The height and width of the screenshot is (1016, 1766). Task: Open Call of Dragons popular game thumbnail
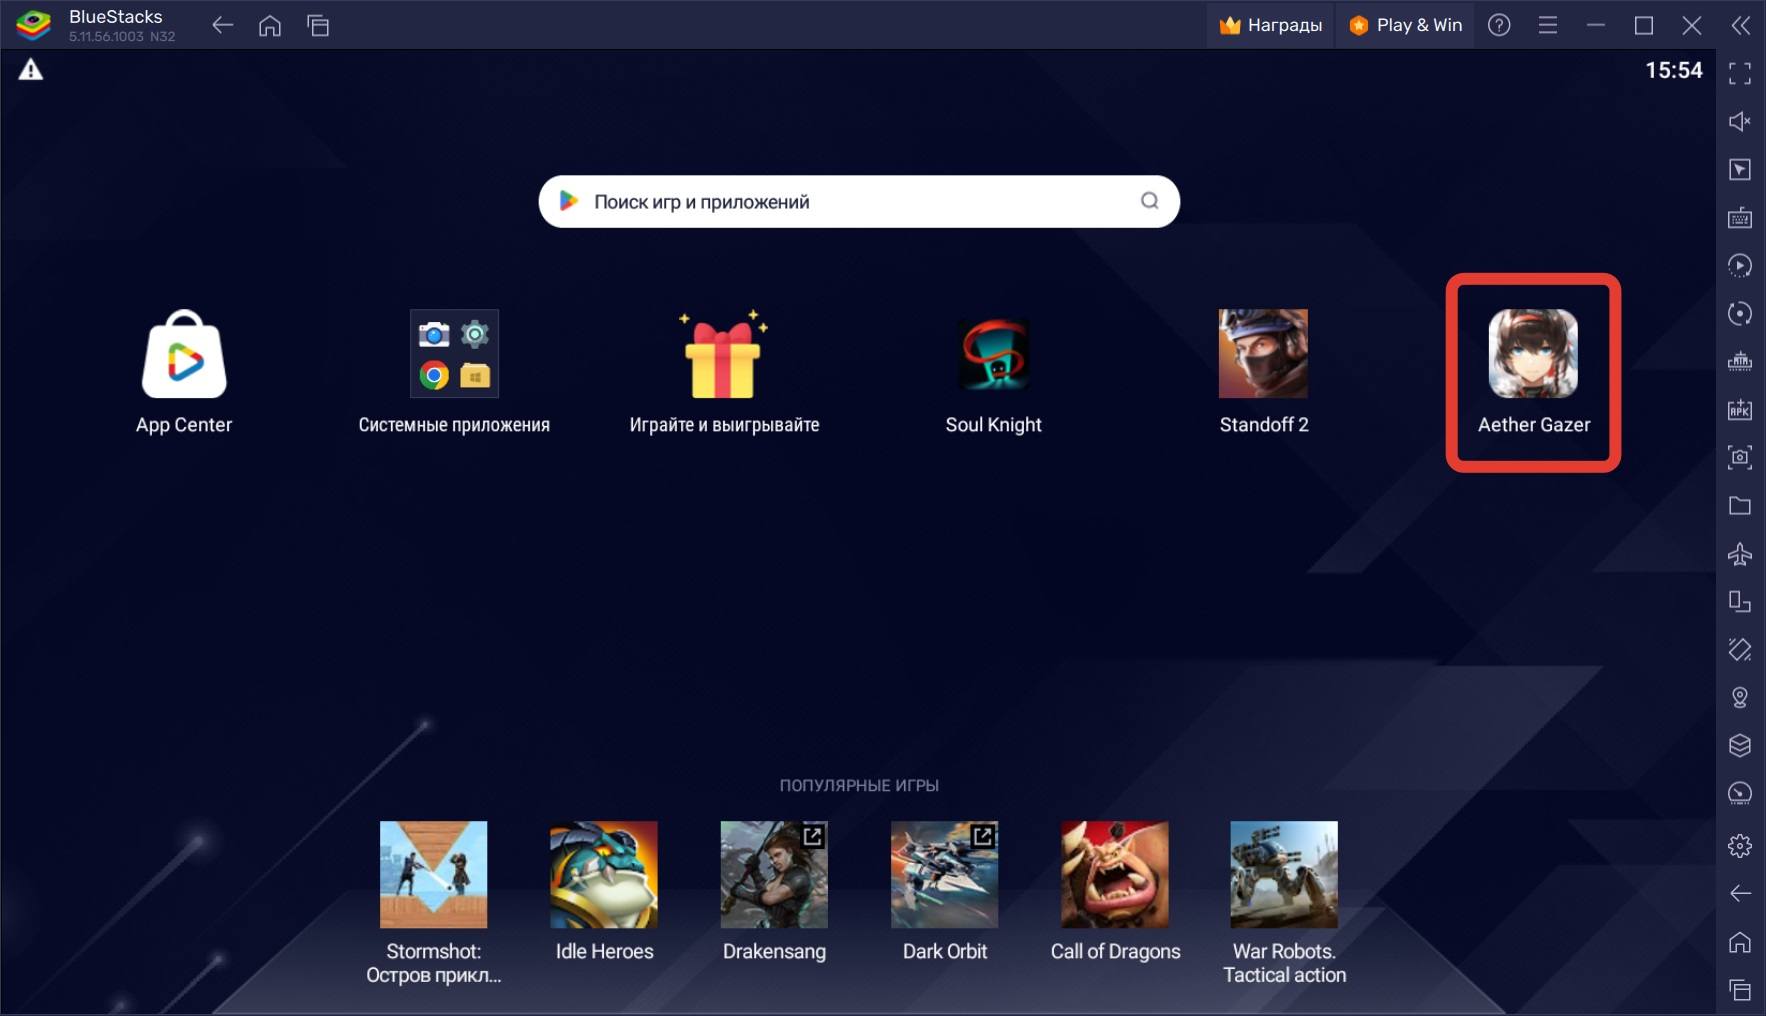click(x=1115, y=874)
